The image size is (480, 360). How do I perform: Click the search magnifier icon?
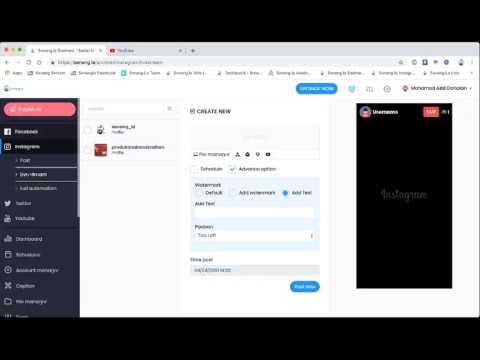[x=170, y=109]
